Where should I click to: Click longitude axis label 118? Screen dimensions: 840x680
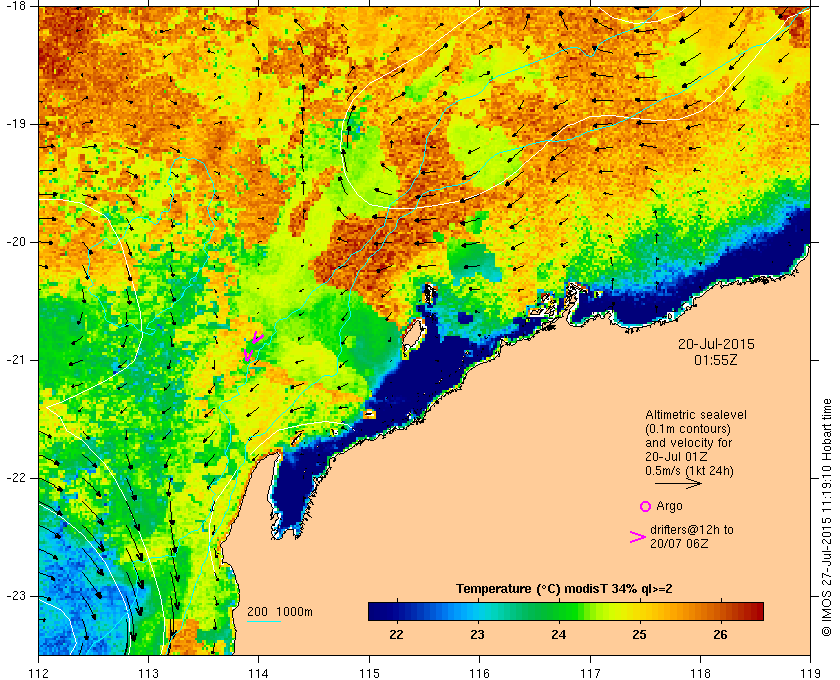tap(700, 672)
